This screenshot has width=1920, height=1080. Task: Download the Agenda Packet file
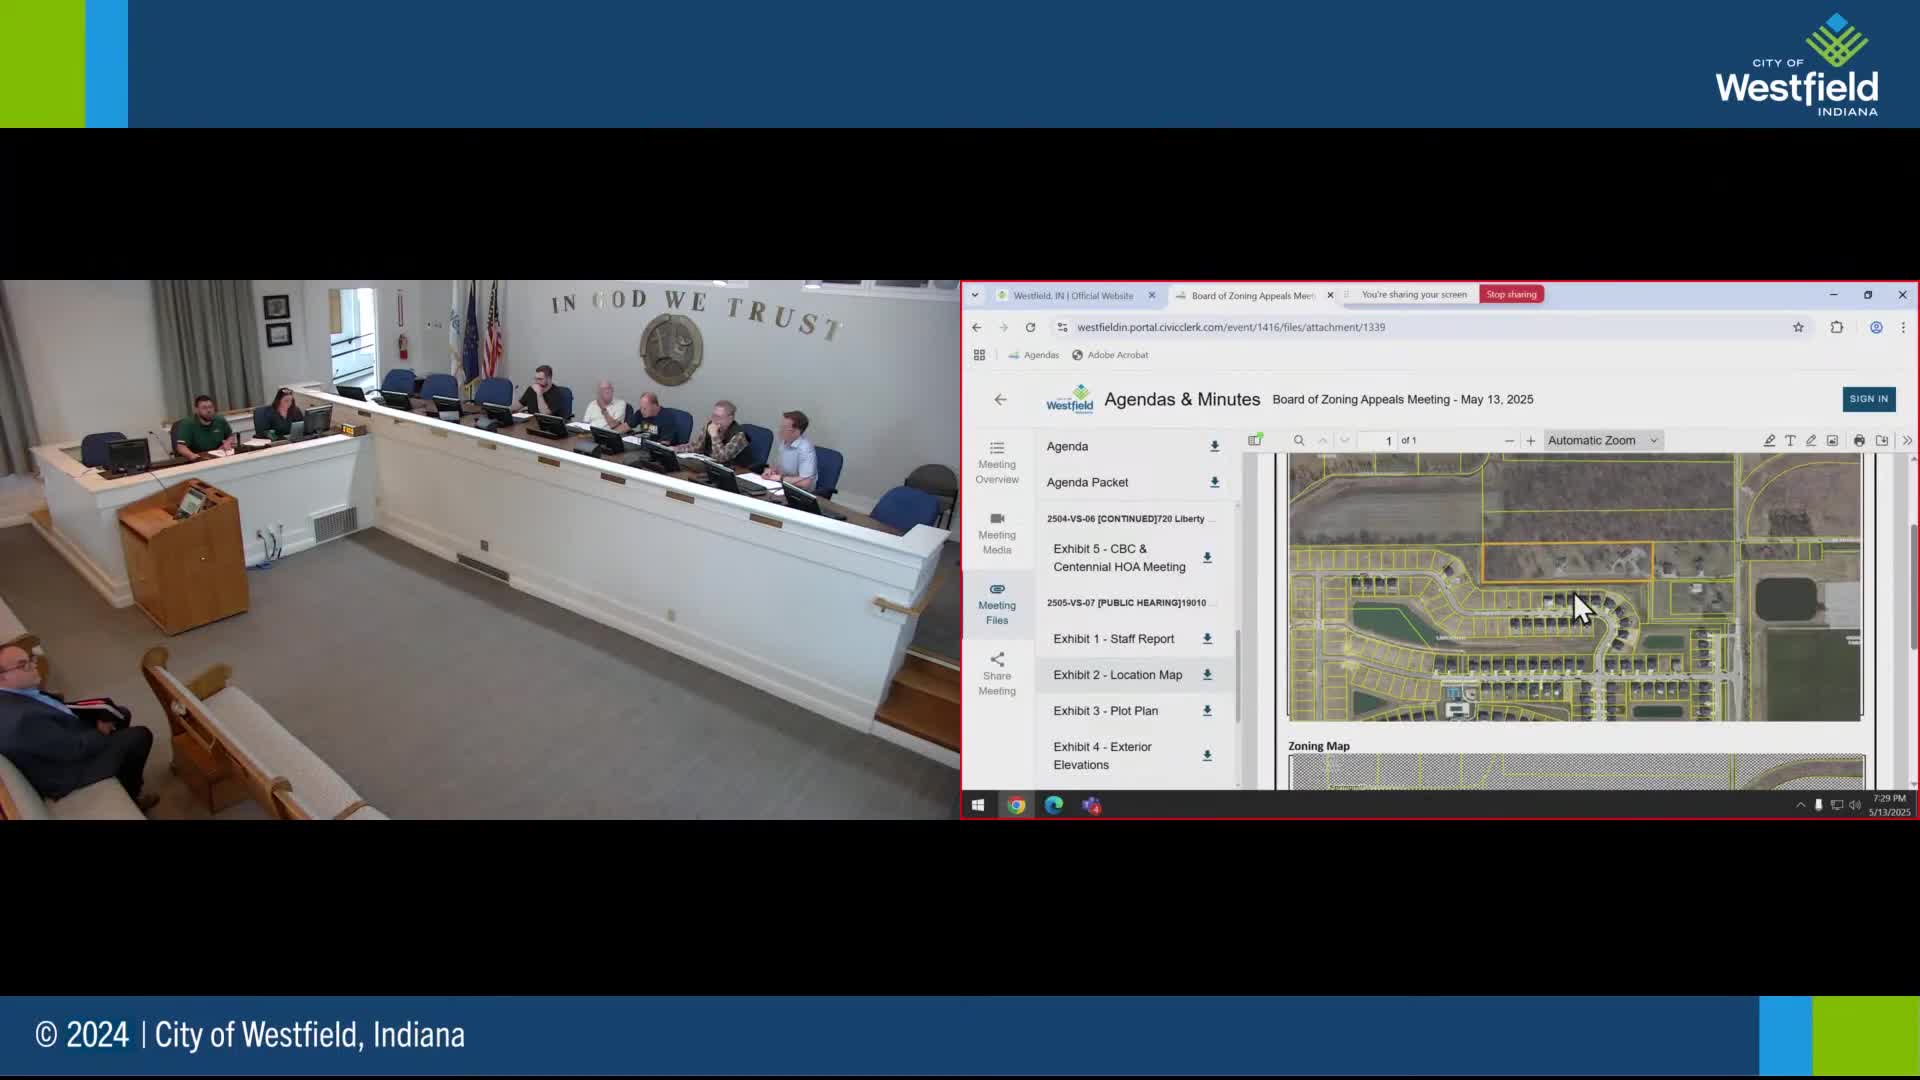click(1214, 482)
